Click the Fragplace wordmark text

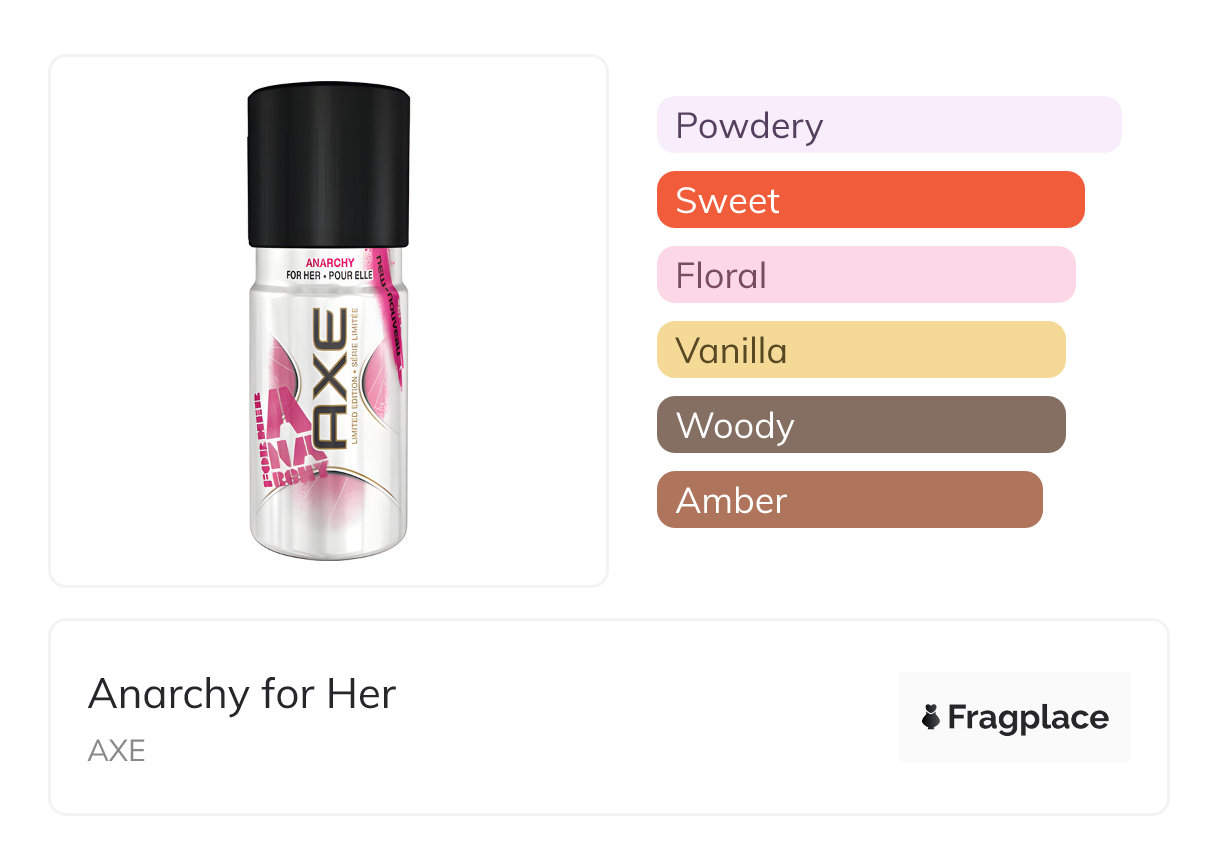click(x=1028, y=717)
